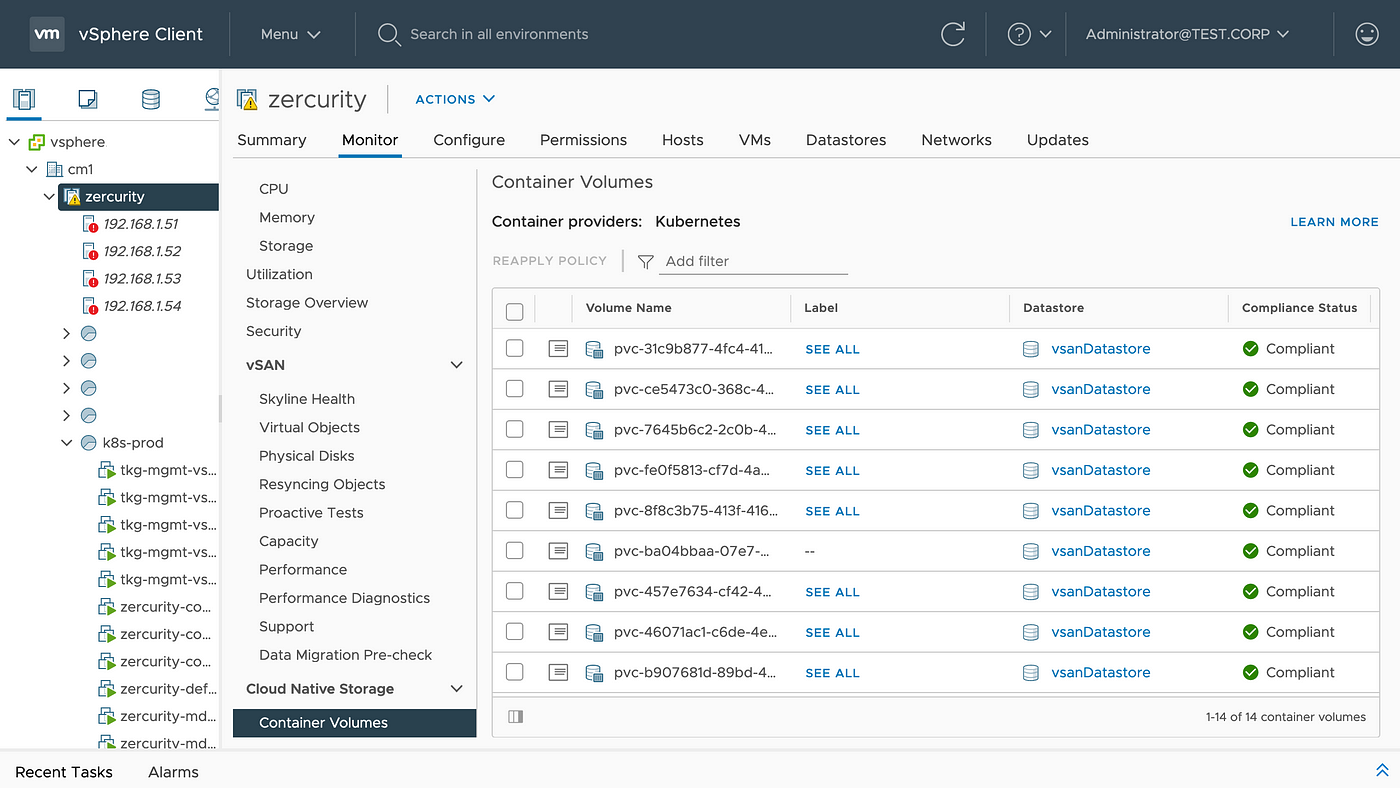Open Storage inventory view icon

(150, 99)
